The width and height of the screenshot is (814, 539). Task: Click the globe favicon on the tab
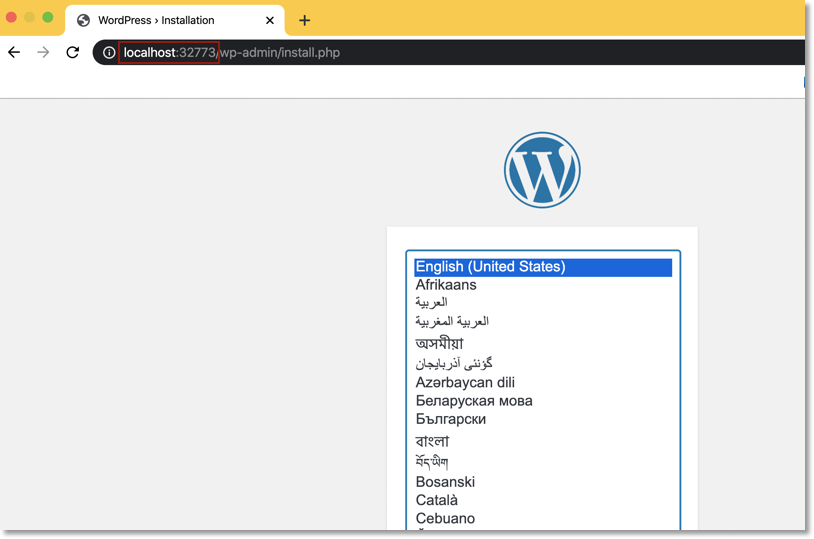click(83, 20)
